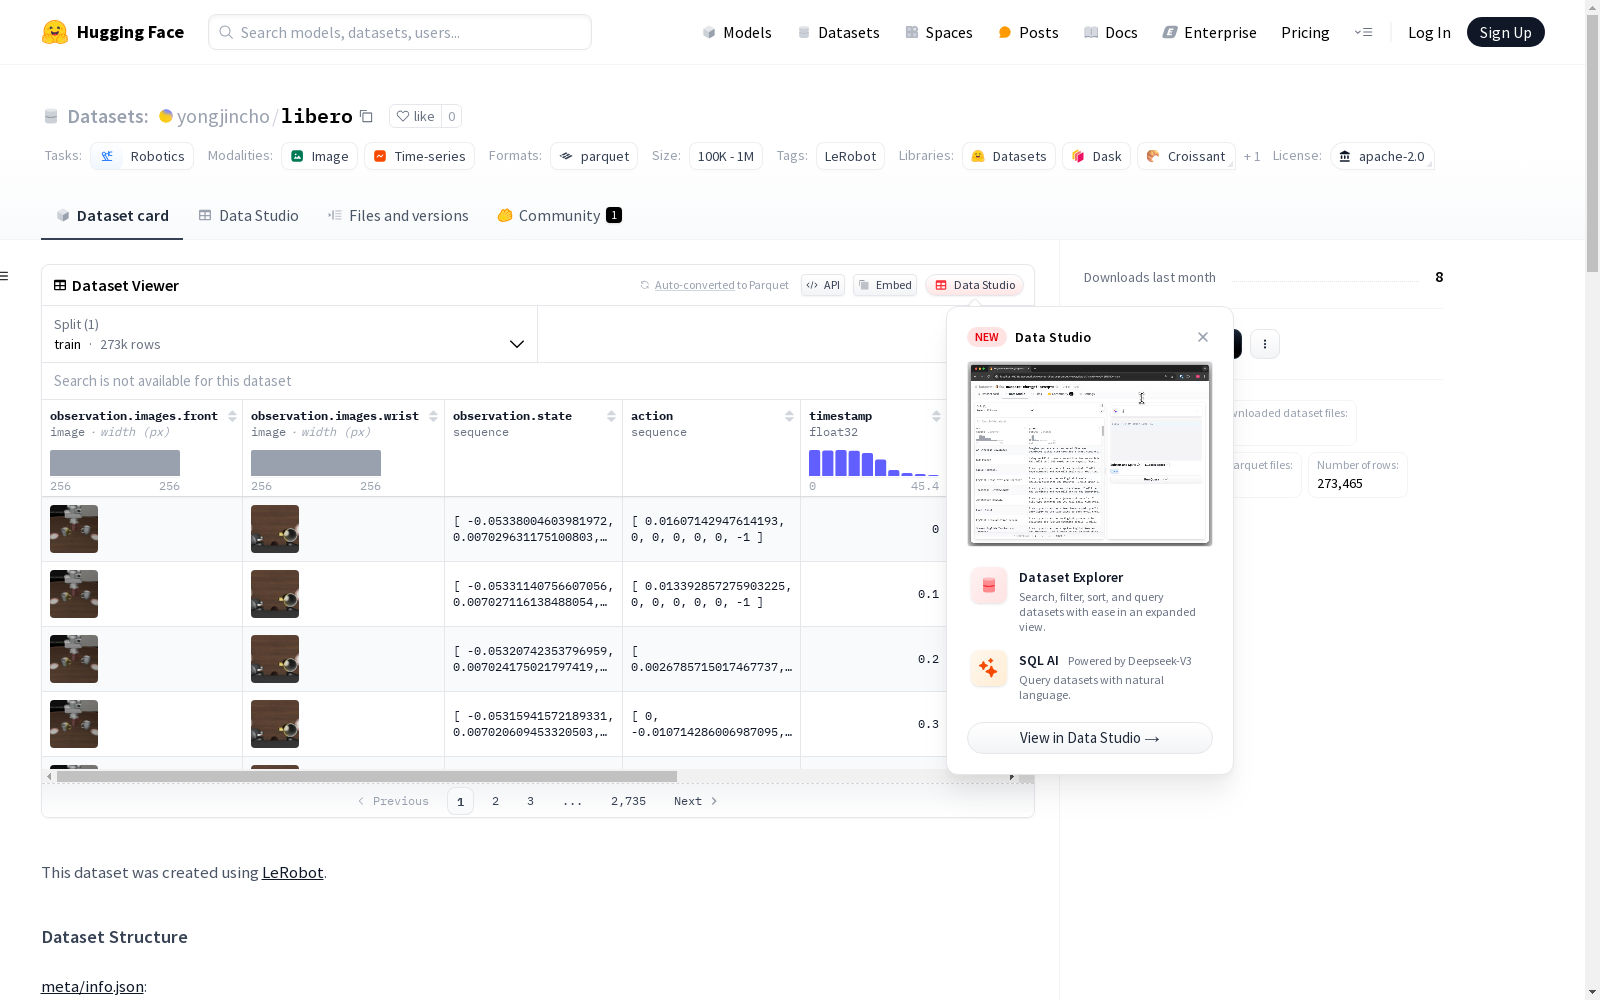Click the Embed button

tap(885, 285)
